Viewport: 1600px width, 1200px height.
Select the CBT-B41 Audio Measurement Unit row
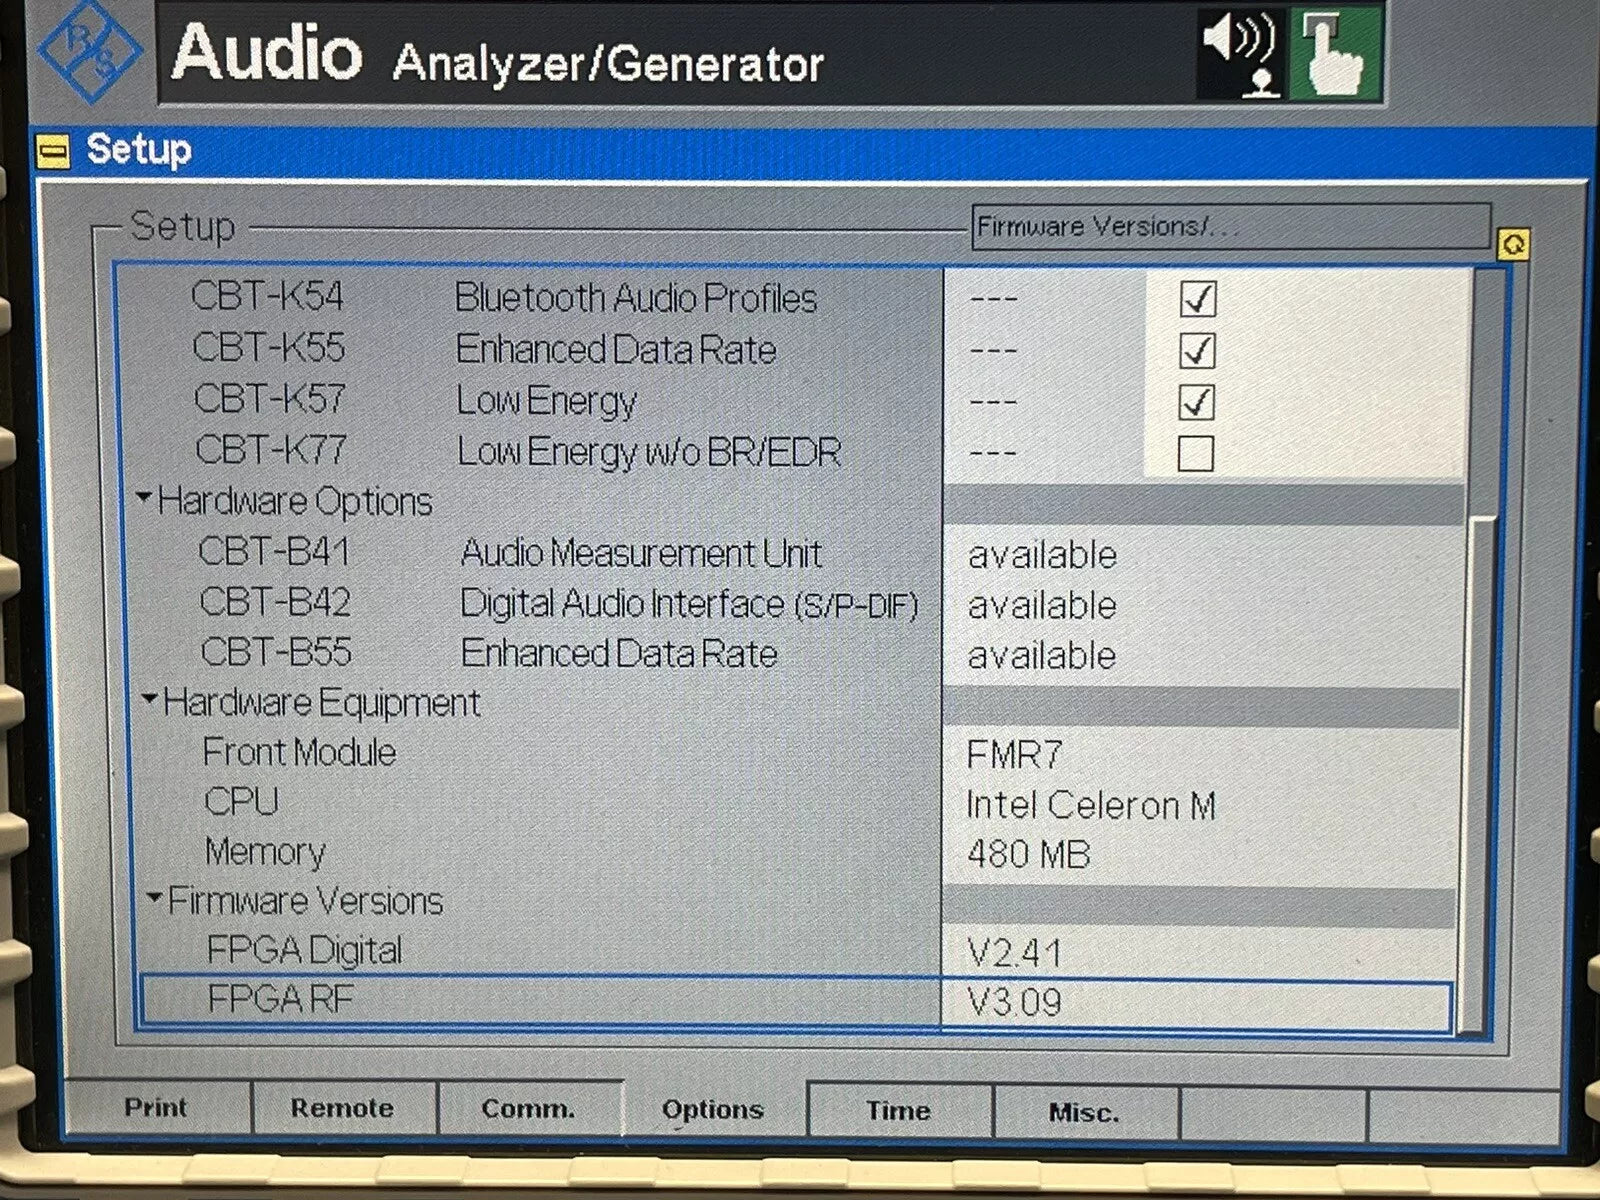[796, 553]
